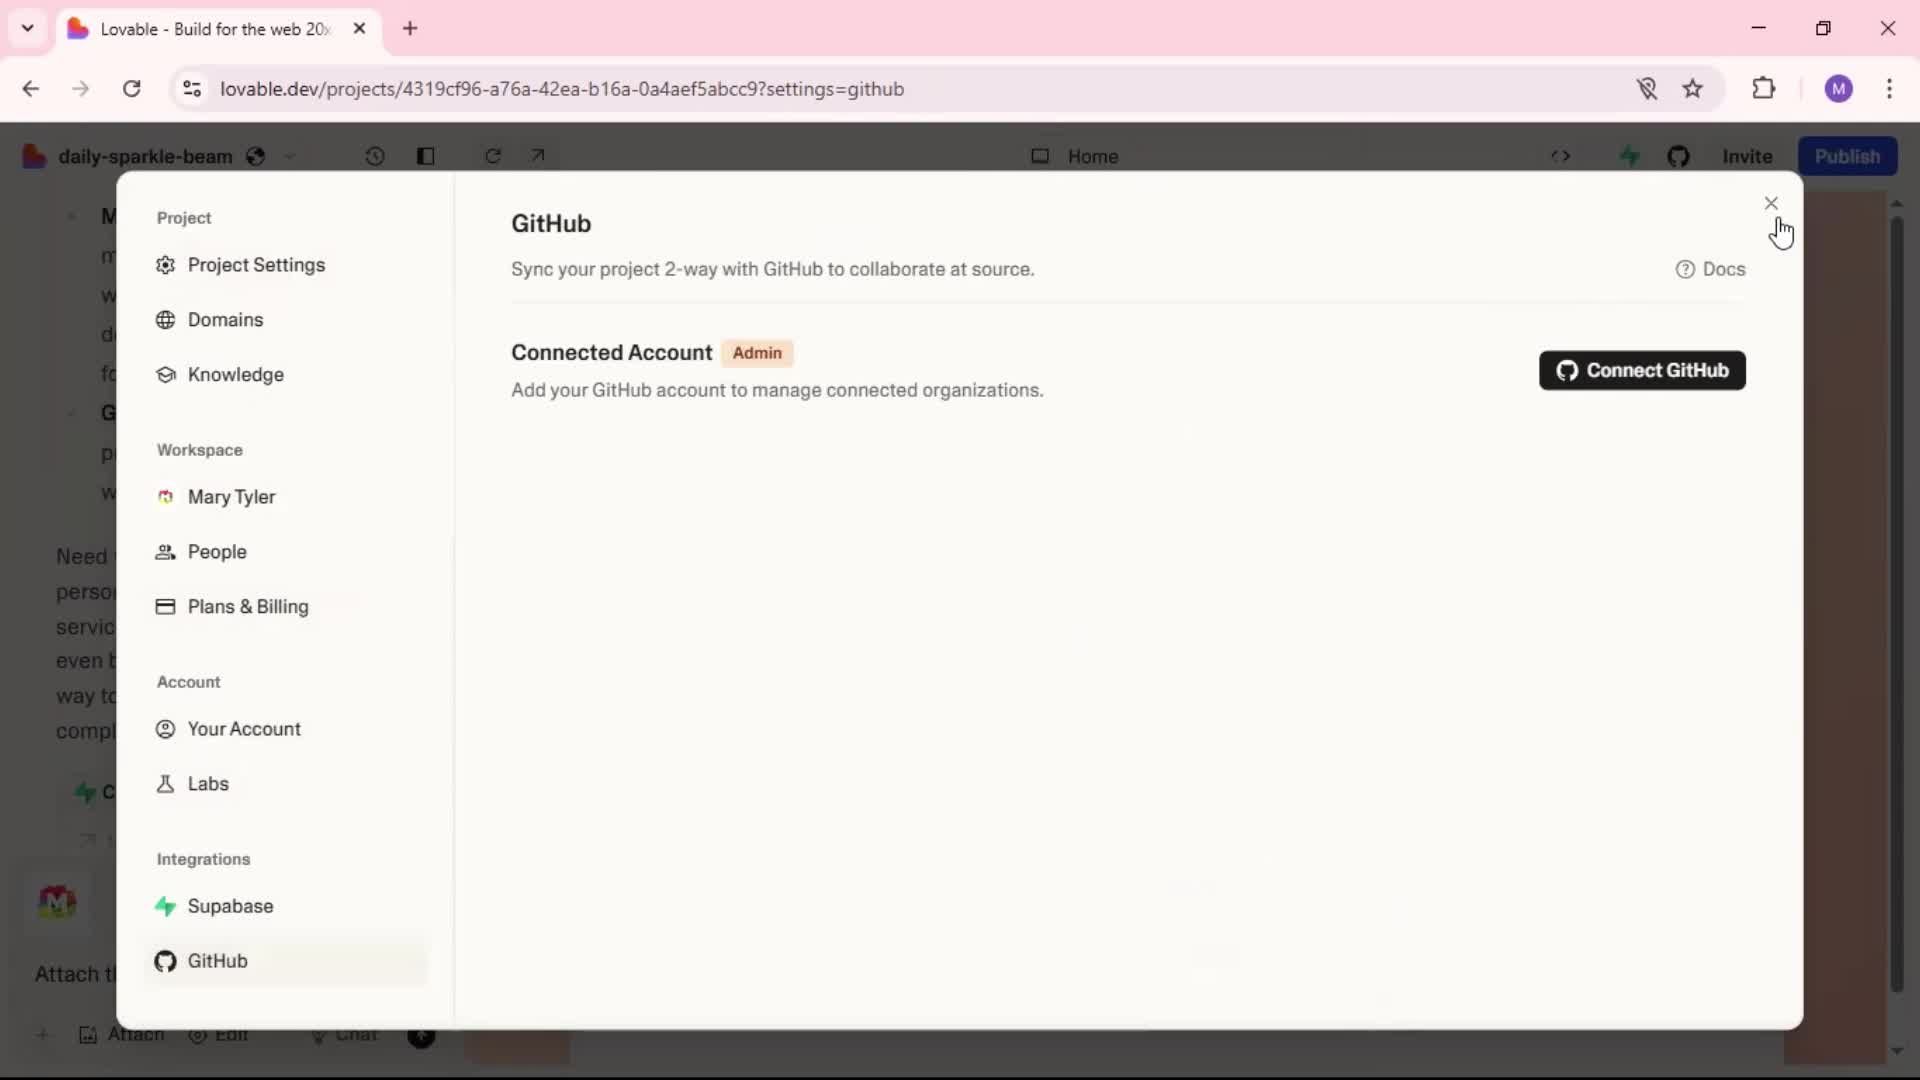The width and height of the screenshot is (1920, 1080).
Task: Close the Lovable browser tab
Action: pyautogui.click(x=360, y=29)
